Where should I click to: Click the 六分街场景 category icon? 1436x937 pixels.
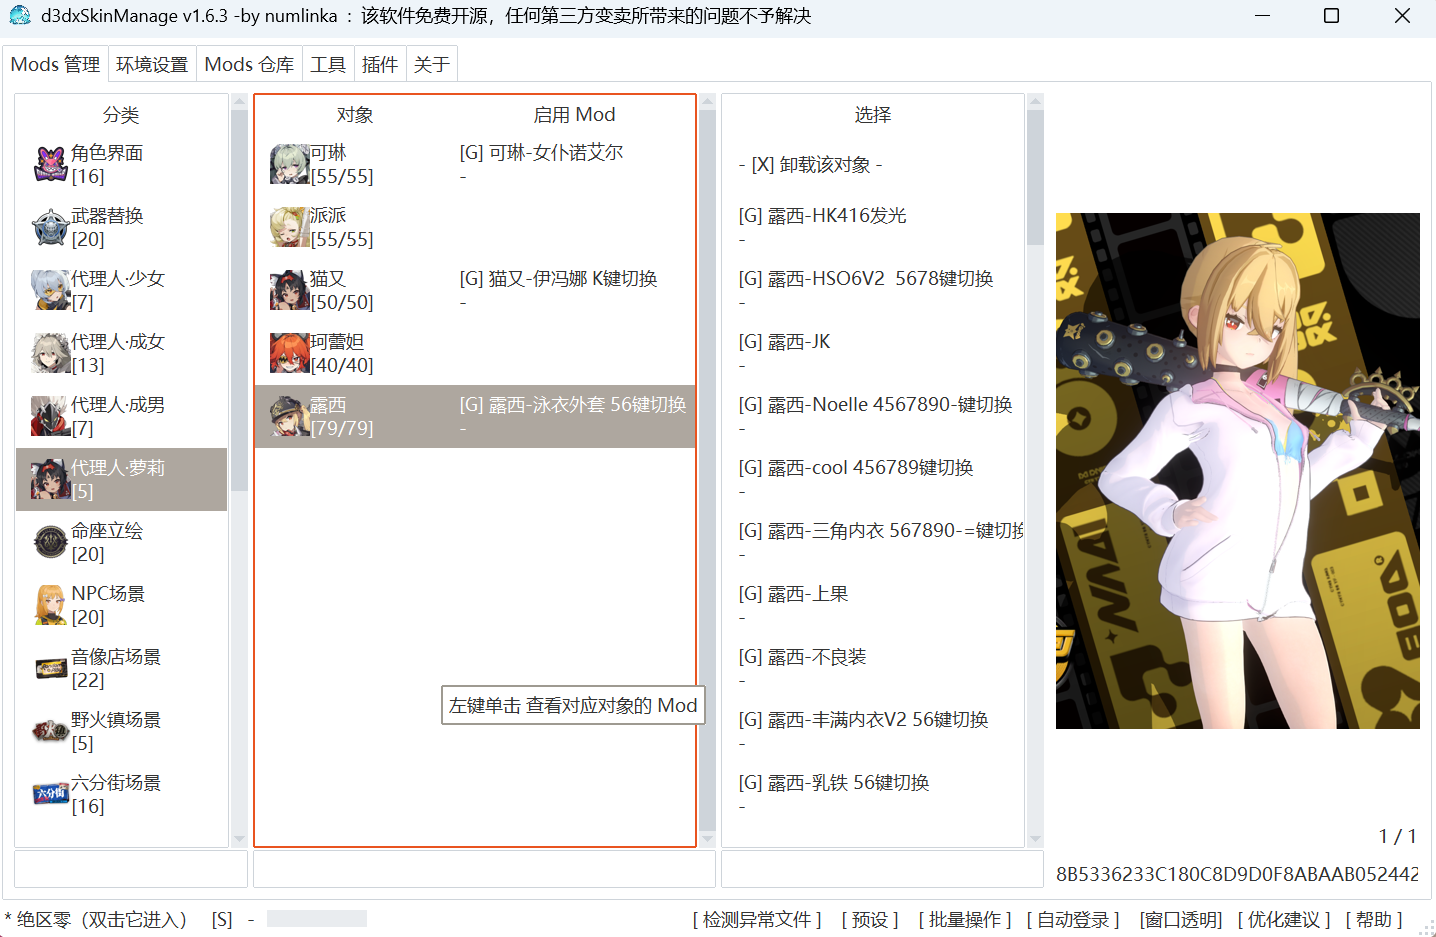click(50, 794)
